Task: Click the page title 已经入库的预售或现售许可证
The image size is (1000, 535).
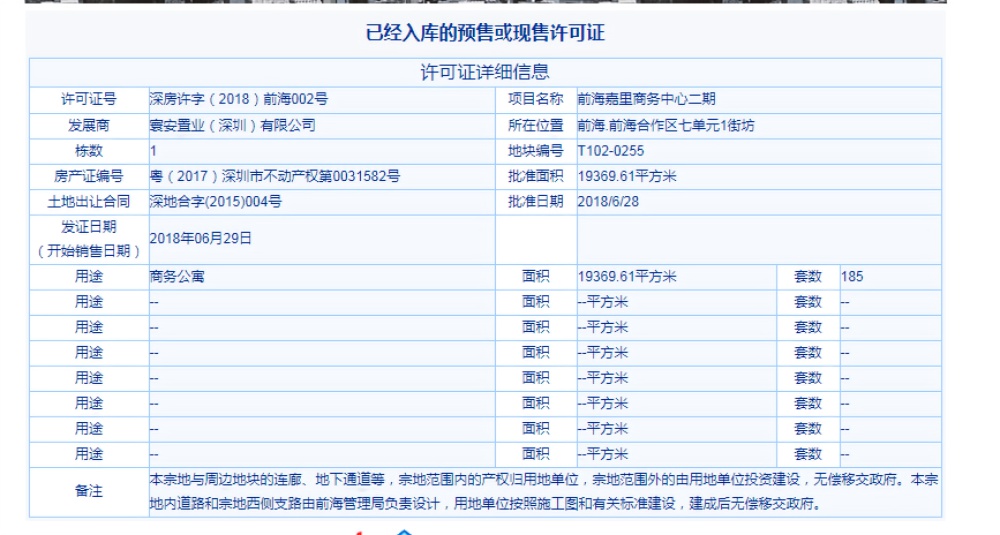Action: pos(485,33)
